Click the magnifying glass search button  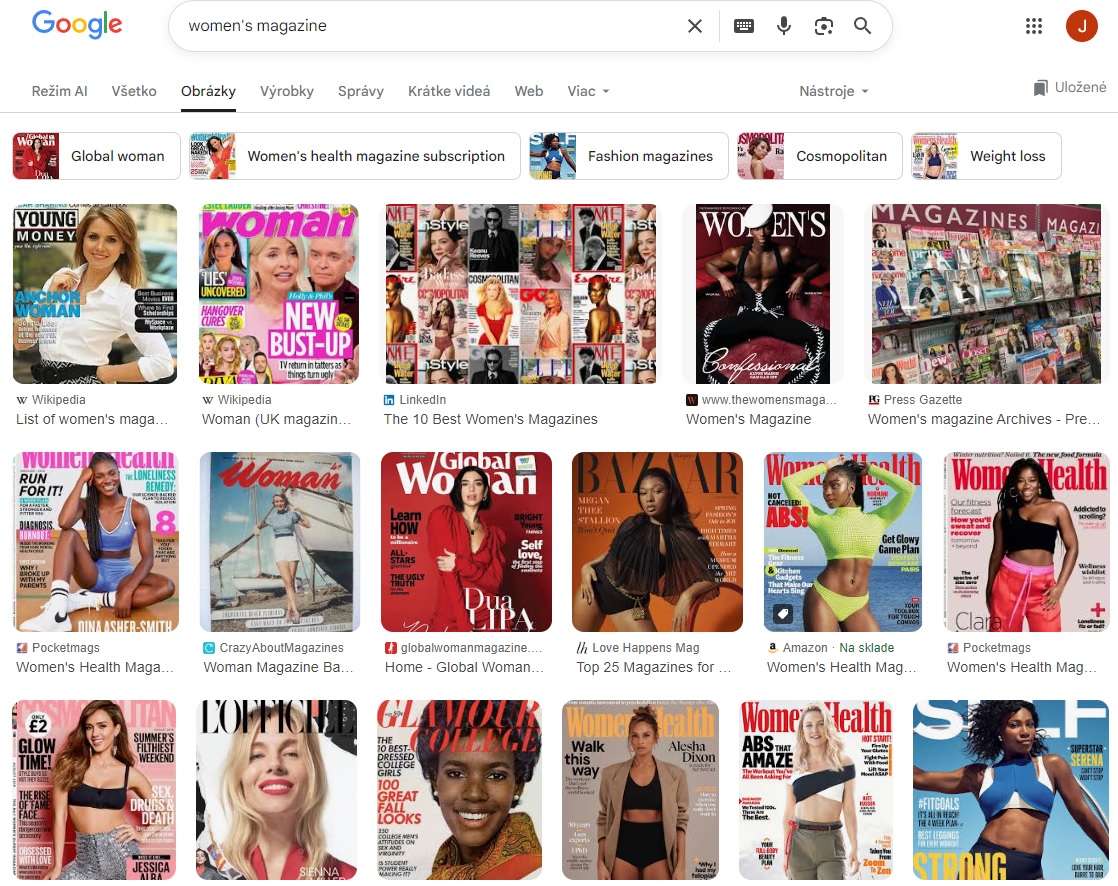coord(863,26)
